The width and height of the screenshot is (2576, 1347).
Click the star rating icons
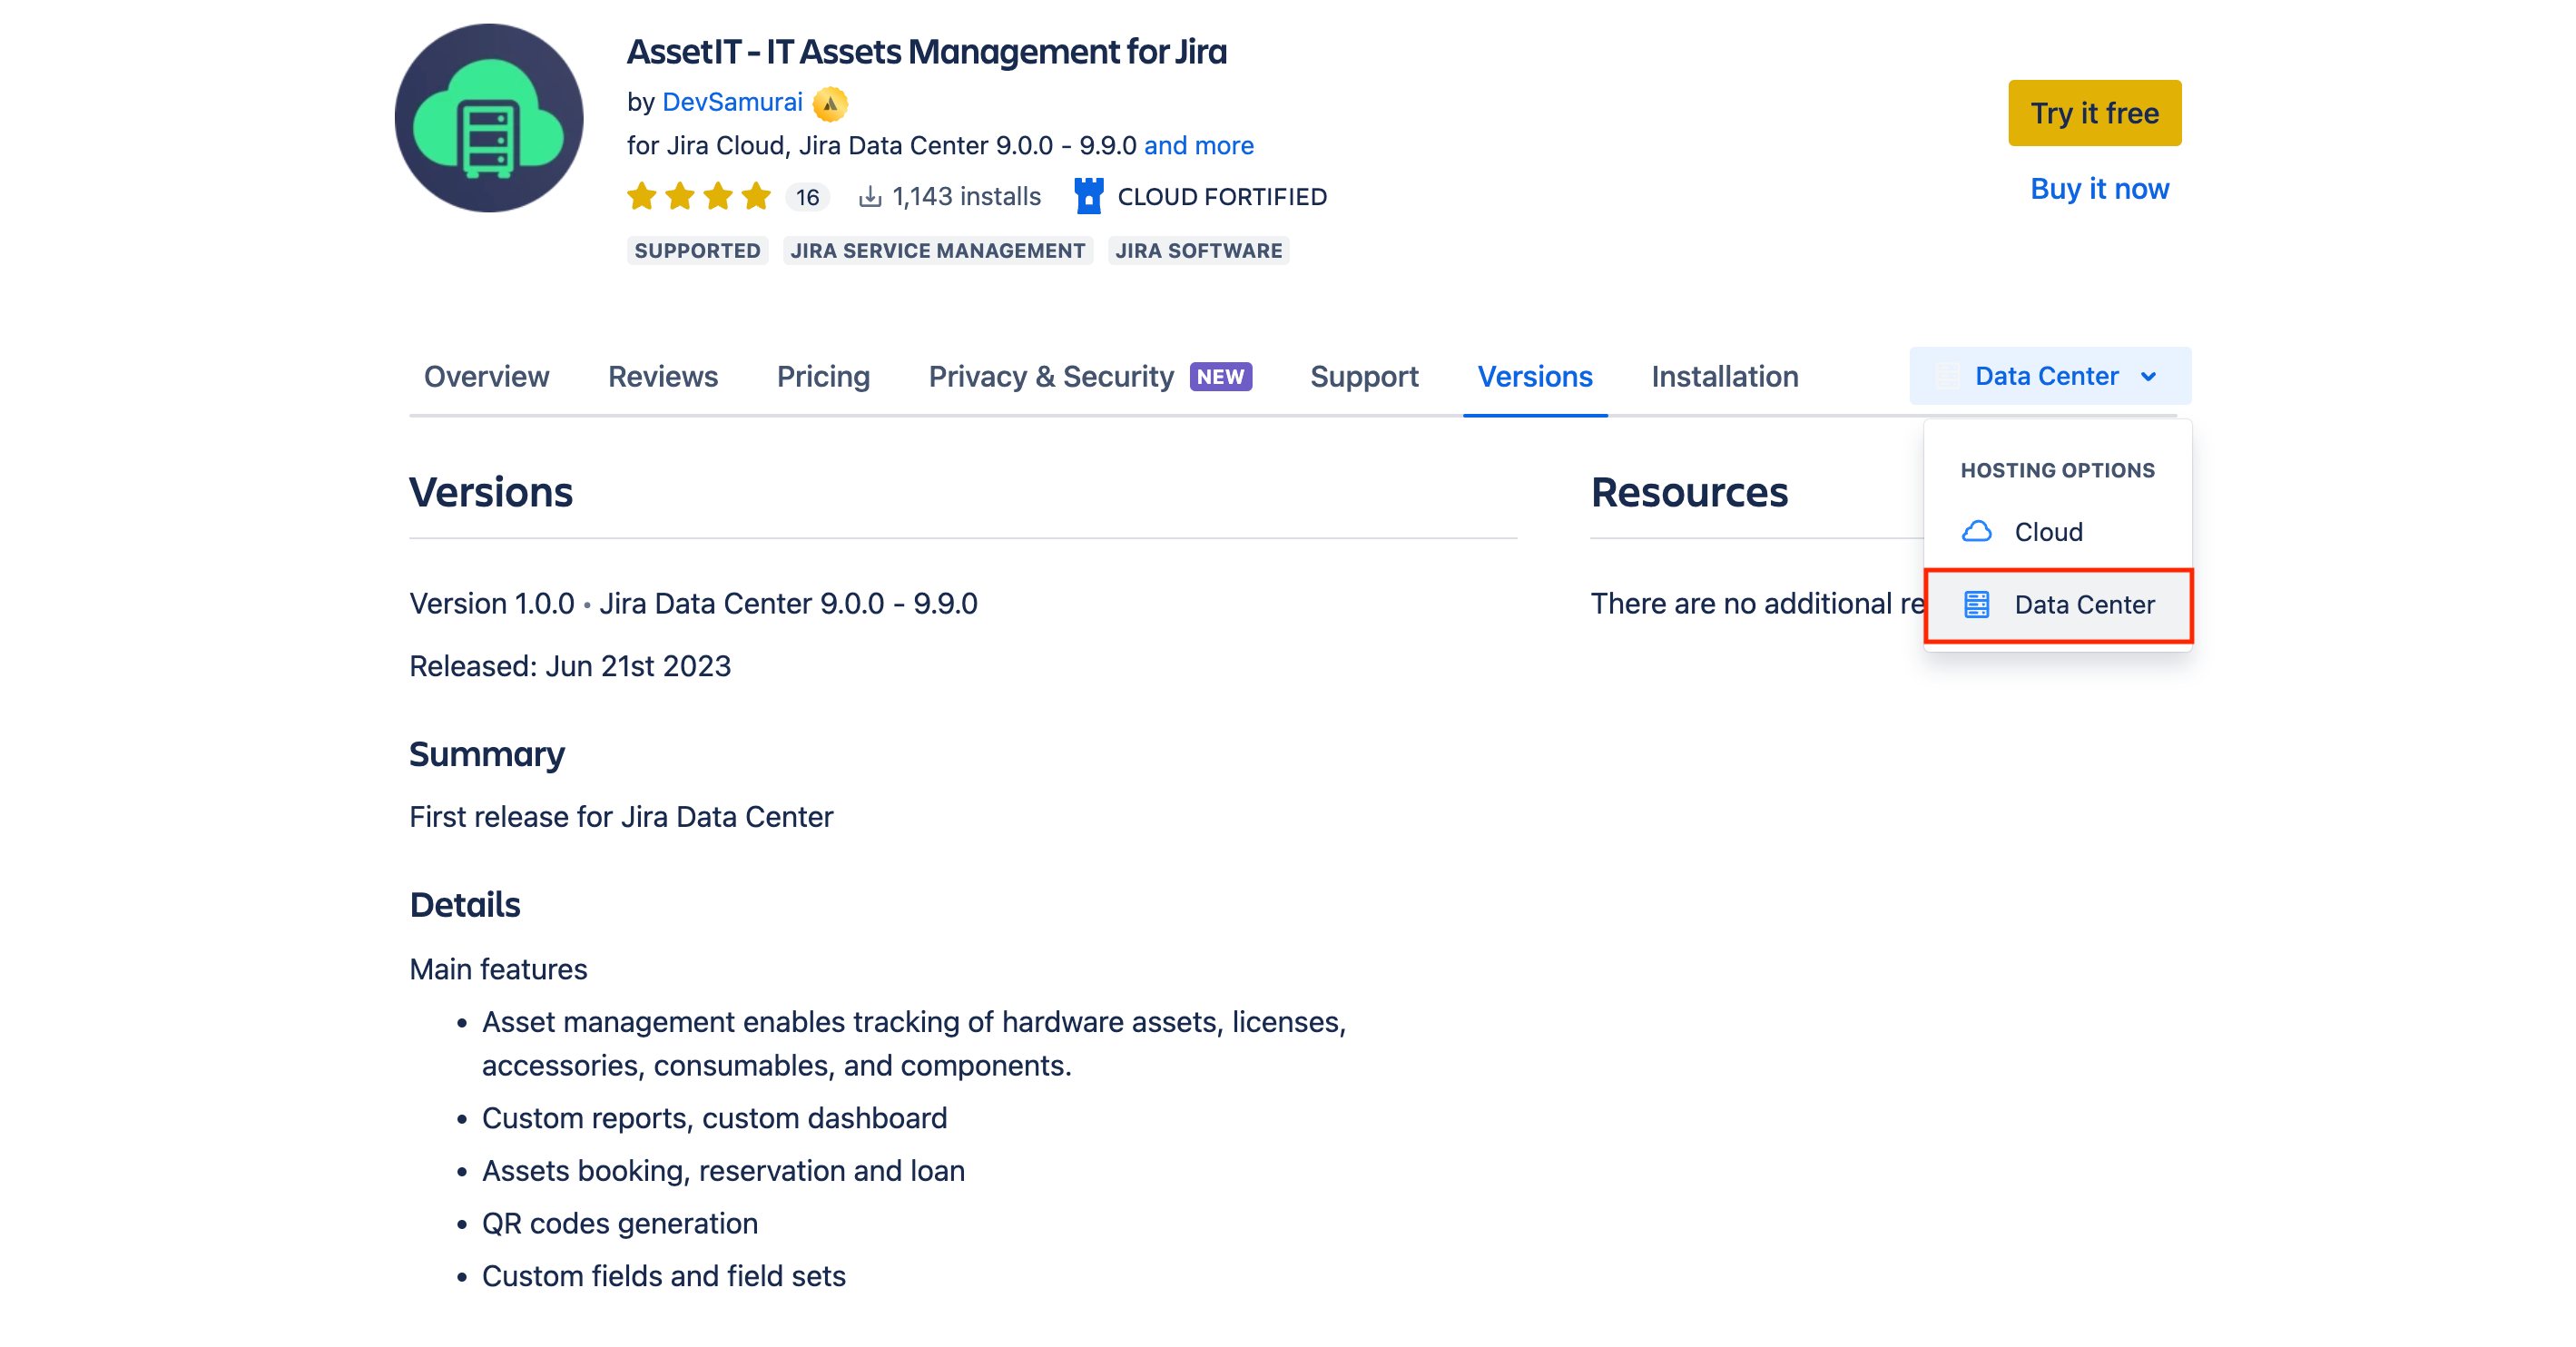coord(699,196)
